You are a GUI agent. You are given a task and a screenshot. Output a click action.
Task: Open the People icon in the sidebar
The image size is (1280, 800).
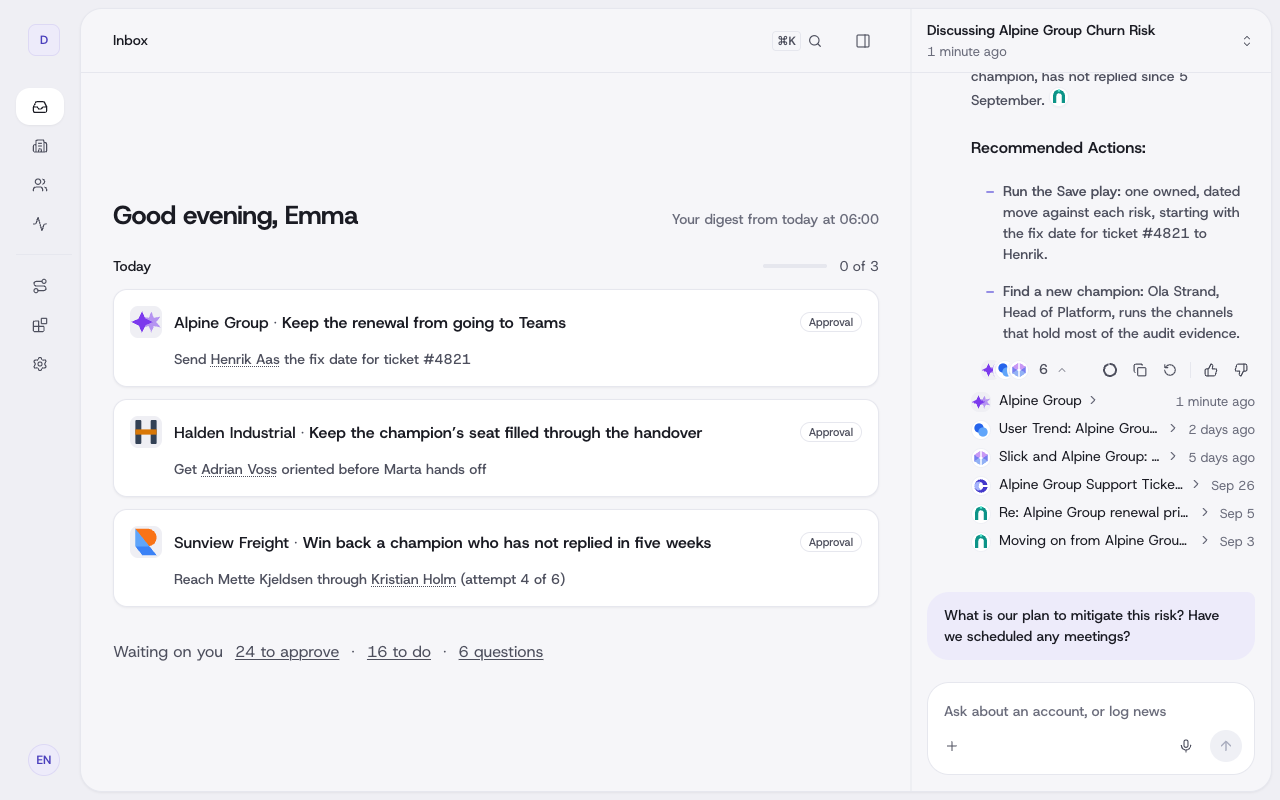(40, 185)
